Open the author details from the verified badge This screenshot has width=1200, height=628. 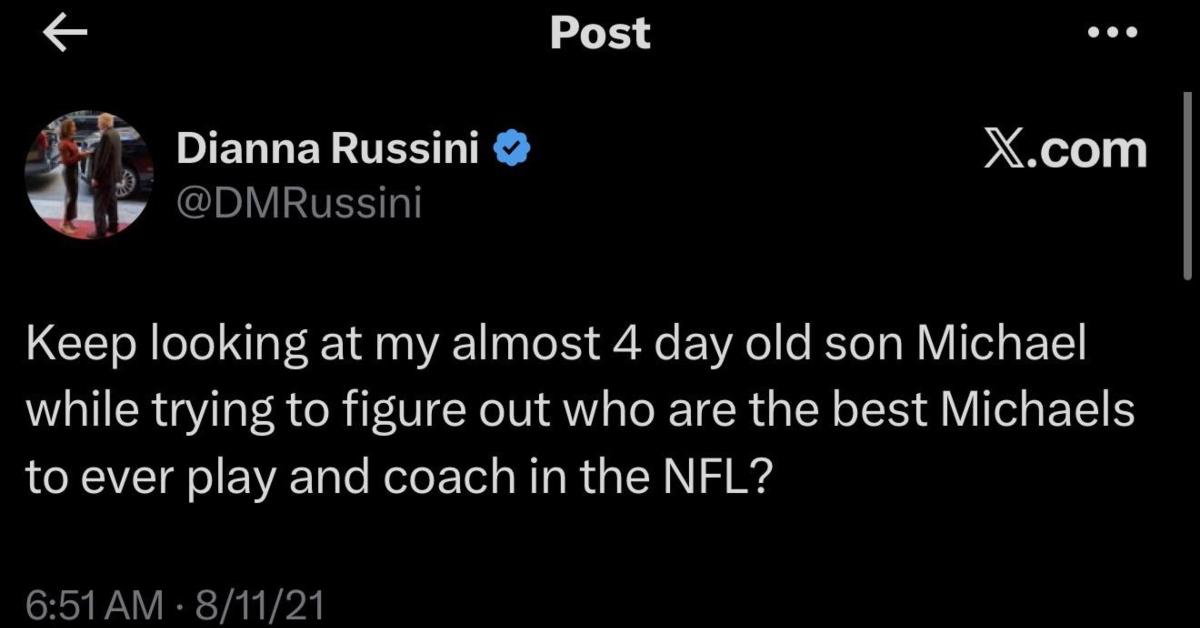click(513, 146)
